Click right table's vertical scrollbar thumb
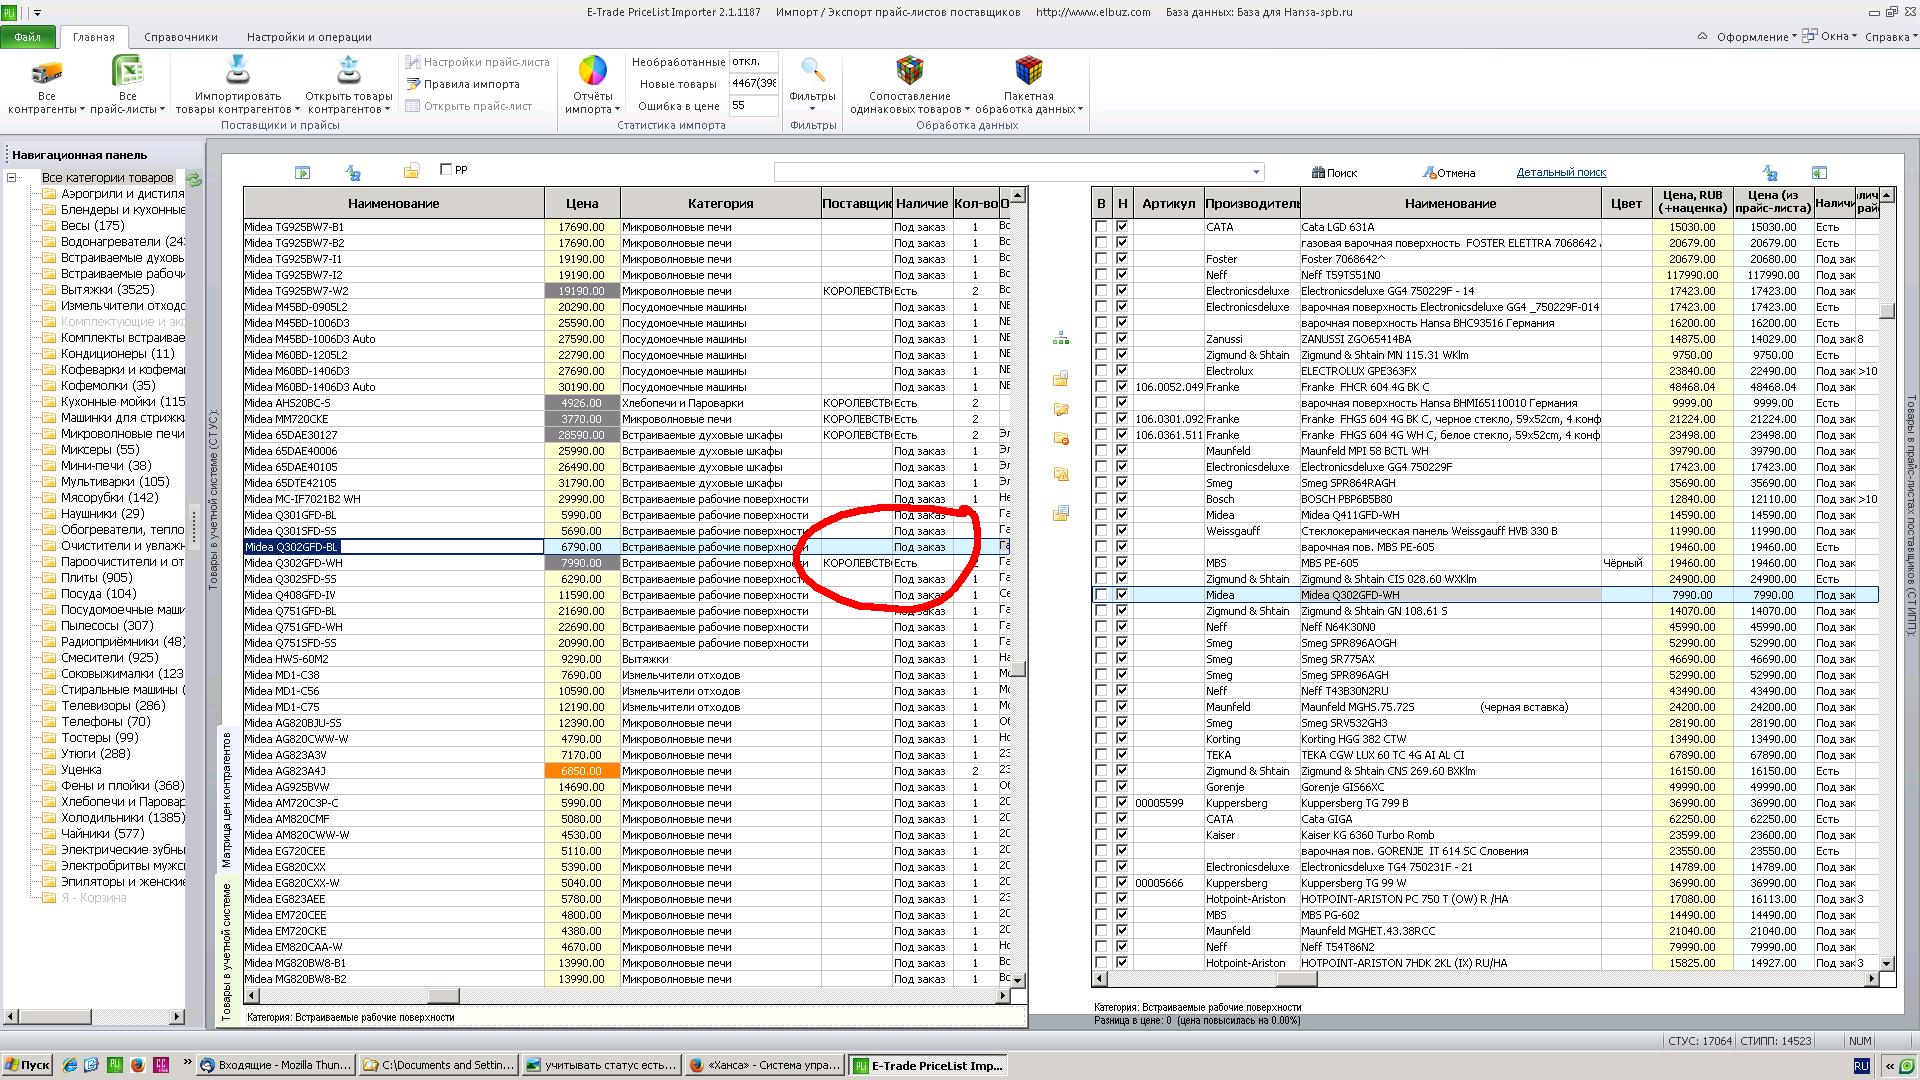Image resolution: width=1920 pixels, height=1080 pixels. point(1886,311)
